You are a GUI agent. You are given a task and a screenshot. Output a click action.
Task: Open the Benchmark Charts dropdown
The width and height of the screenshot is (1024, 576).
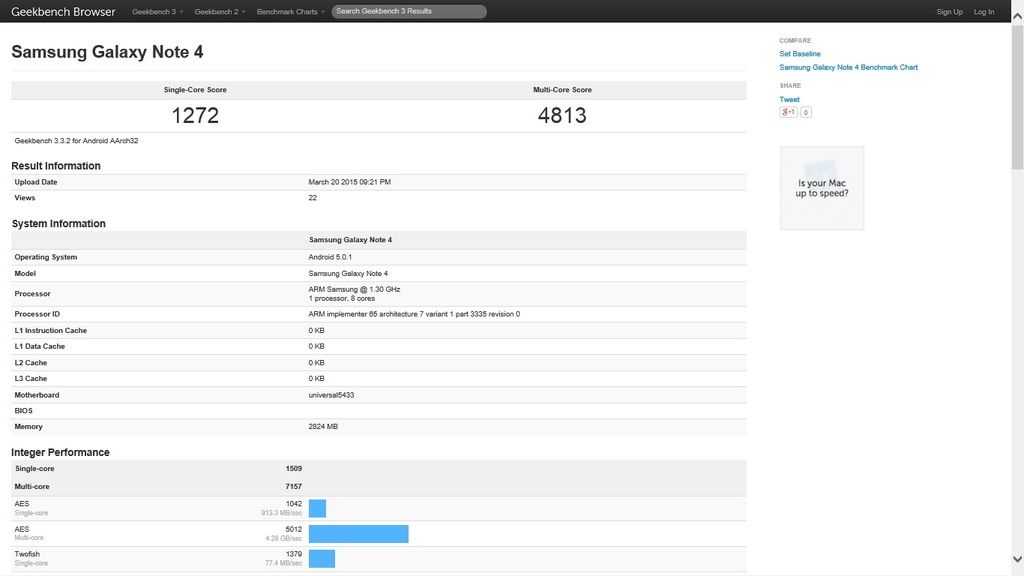pos(290,12)
